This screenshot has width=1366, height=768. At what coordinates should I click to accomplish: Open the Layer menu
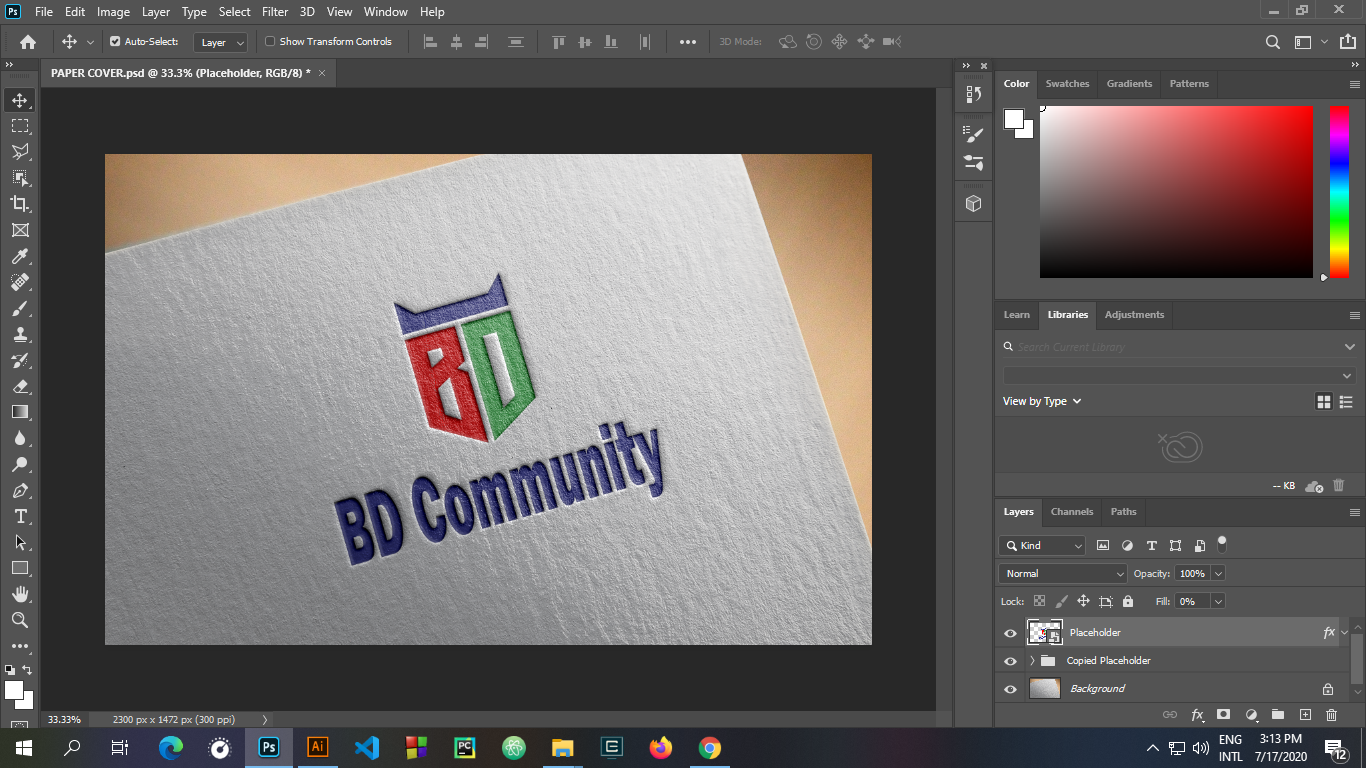click(x=156, y=12)
